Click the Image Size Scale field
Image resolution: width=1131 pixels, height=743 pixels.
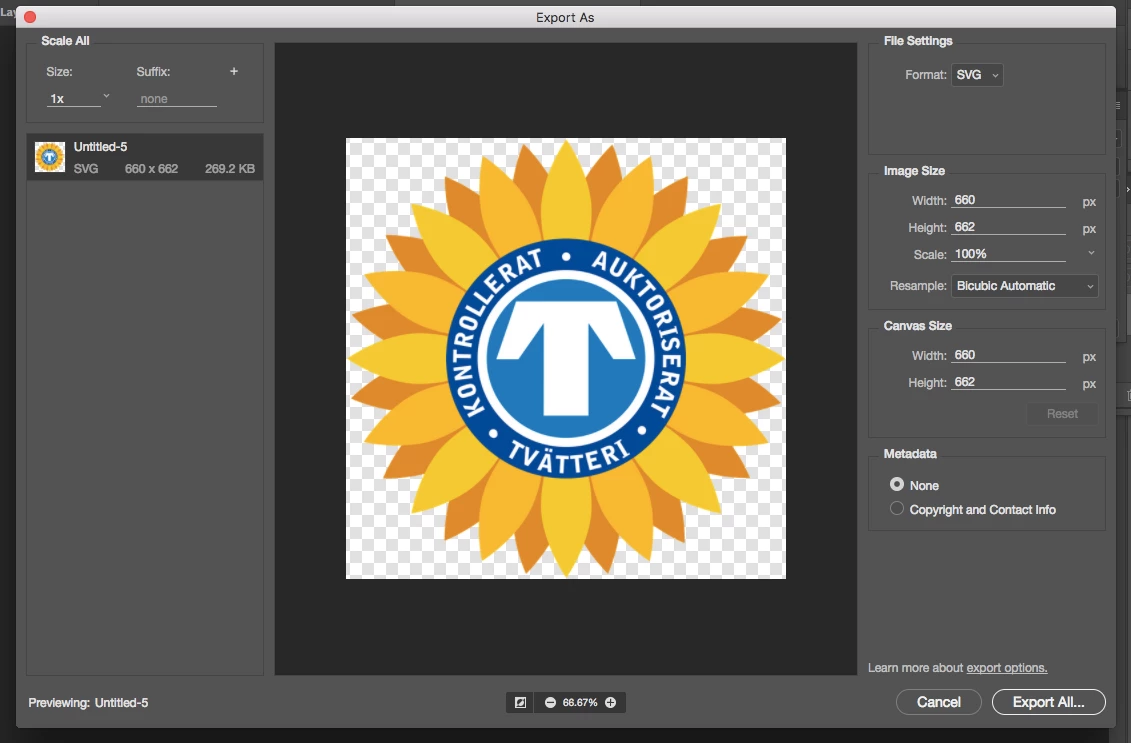(x=1008, y=254)
